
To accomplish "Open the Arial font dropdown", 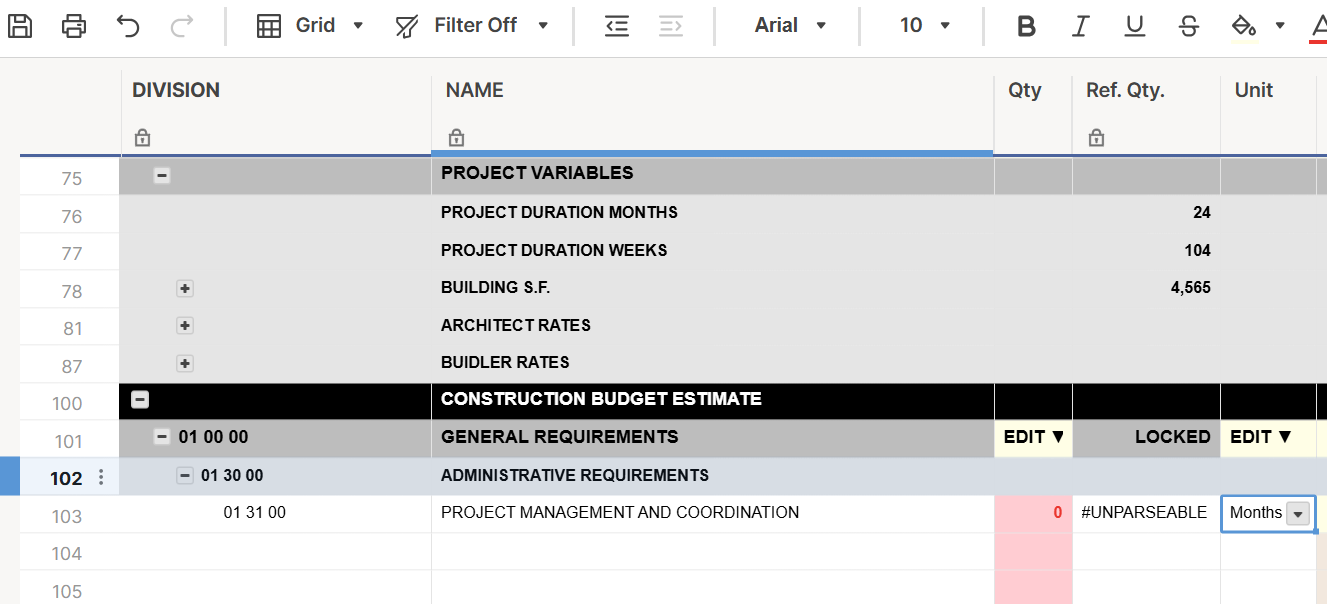I will [x=790, y=25].
